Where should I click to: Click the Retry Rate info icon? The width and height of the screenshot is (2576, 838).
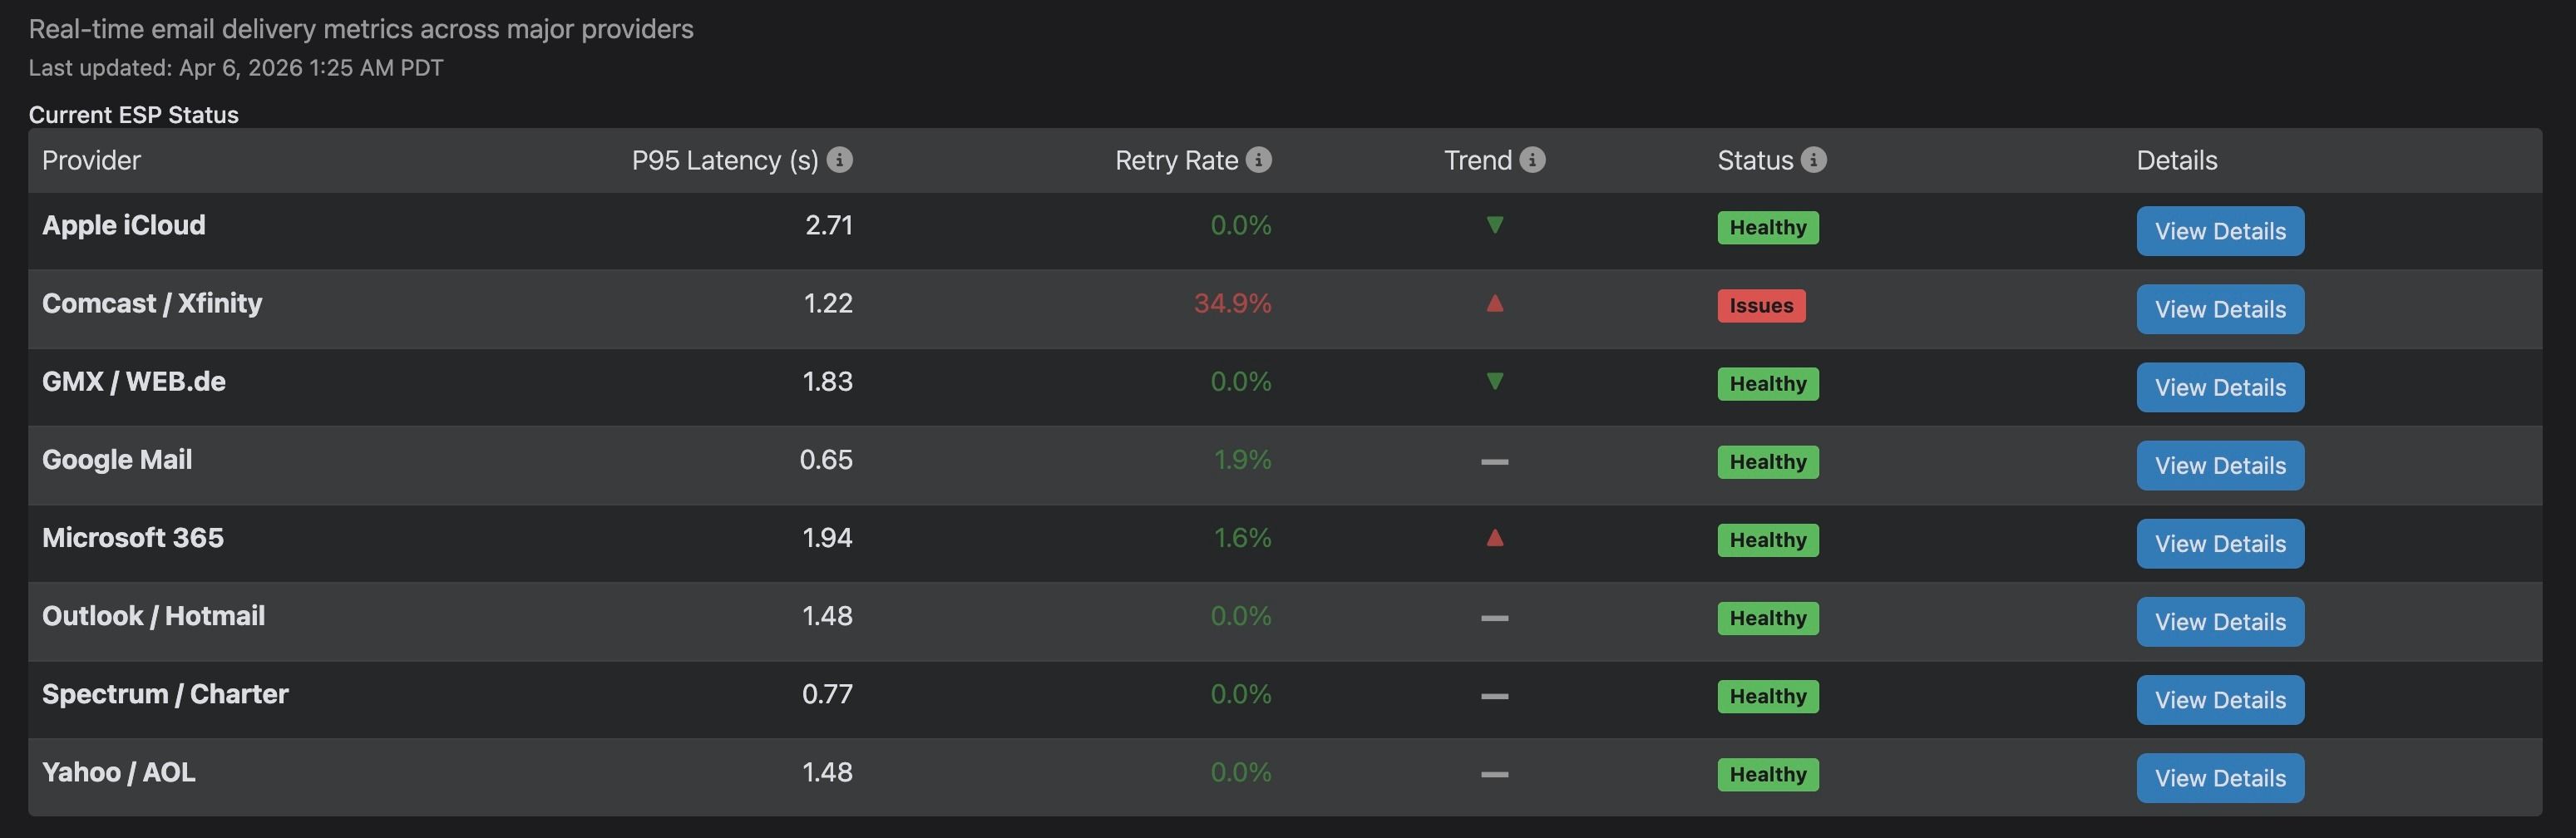(1259, 160)
